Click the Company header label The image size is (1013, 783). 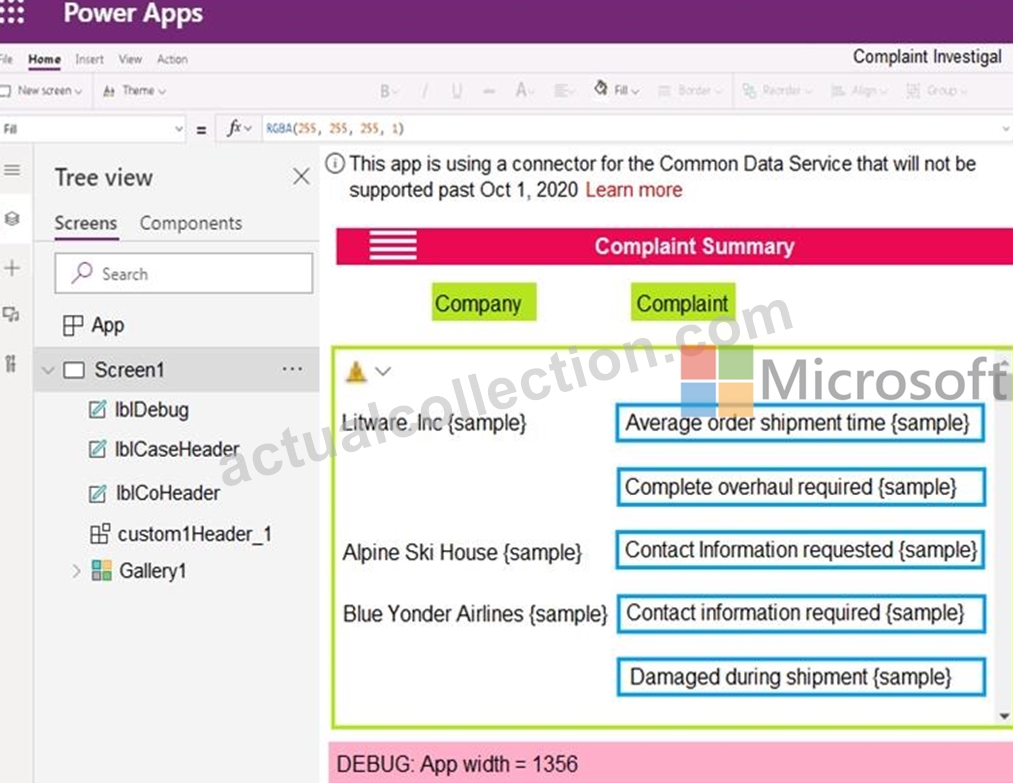pyautogui.click(x=484, y=302)
